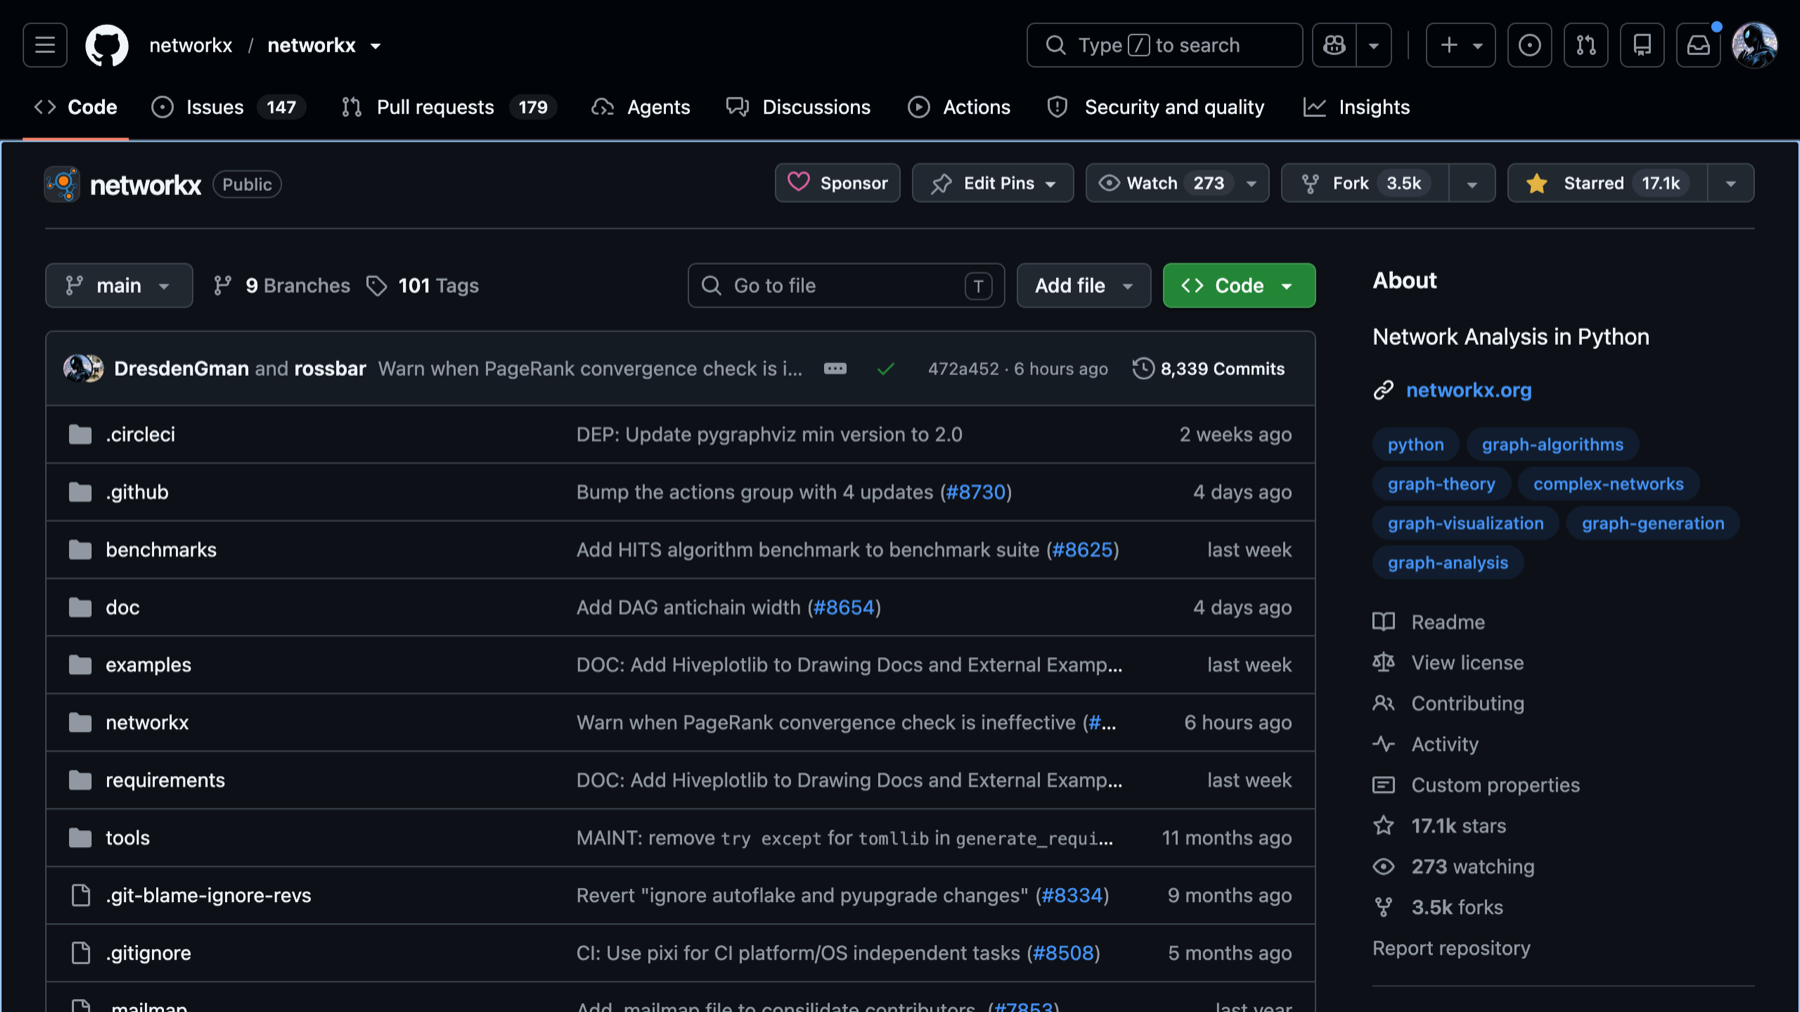Star or unstar the networkx repository
Screen dimensions: 1800x1012
[1607, 183]
